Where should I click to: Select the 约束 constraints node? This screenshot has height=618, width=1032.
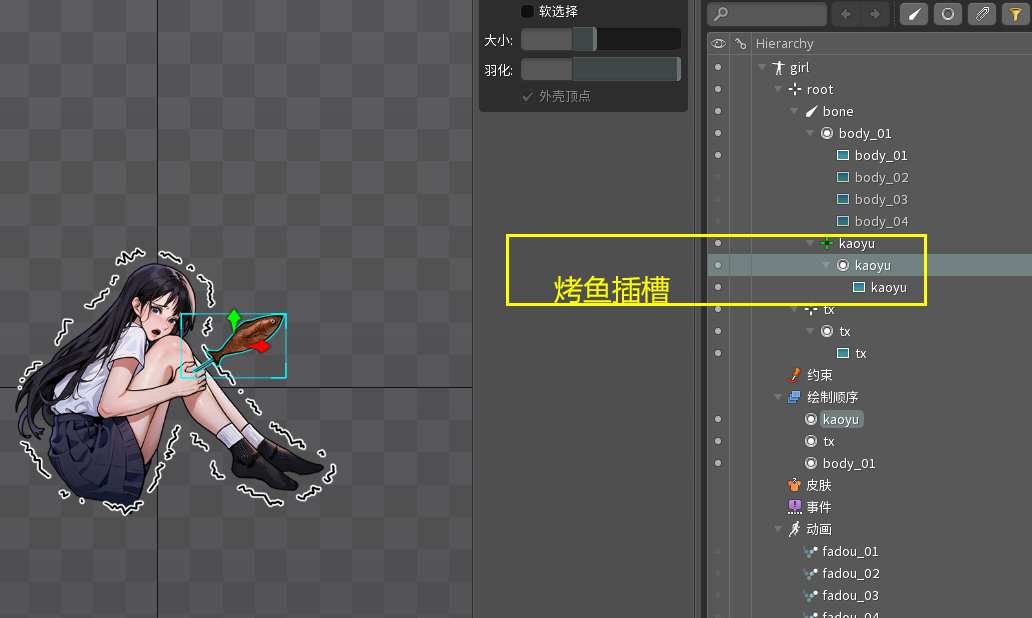pyautogui.click(x=818, y=376)
